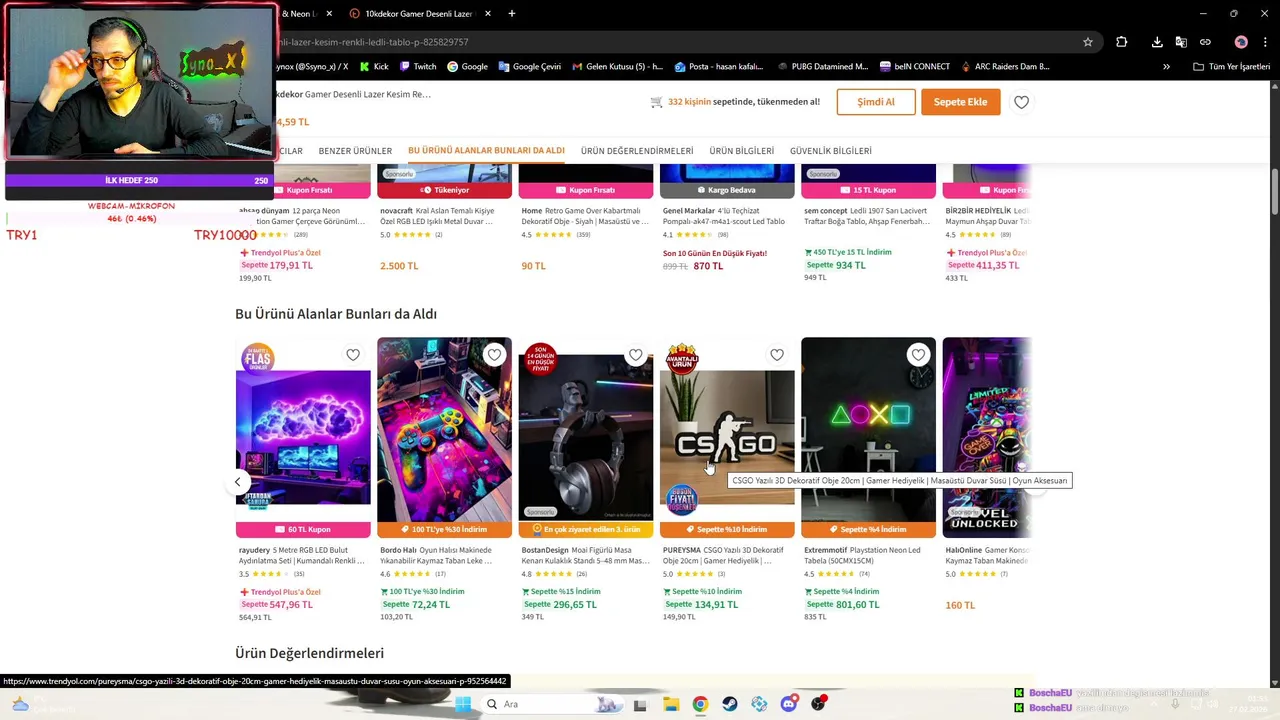Viewport: 1280px width, 720px height.
Task: Click the Şimdi Al button
Action: (876, 102)
